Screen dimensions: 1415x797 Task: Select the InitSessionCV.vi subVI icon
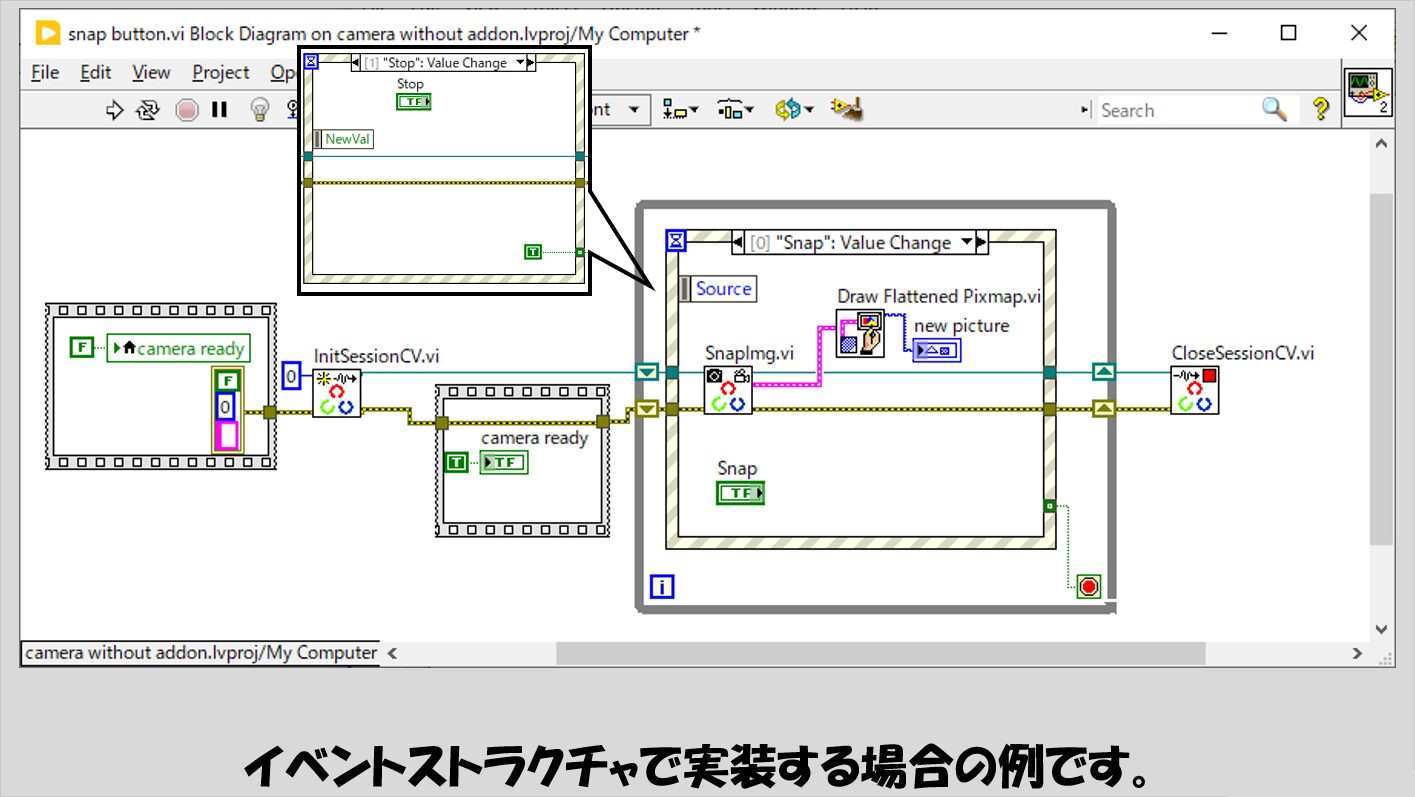click(x=337, y=392)
